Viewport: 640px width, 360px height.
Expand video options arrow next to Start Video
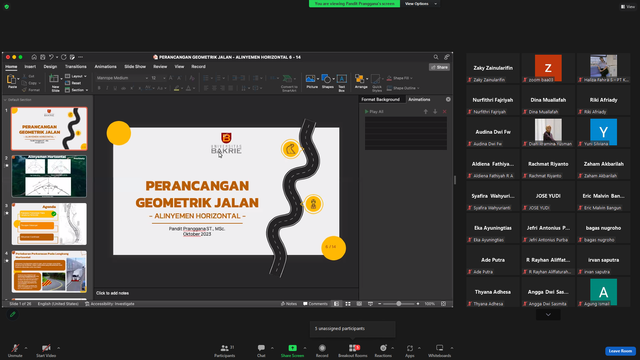pyautogui.click(x=58, y=348)
